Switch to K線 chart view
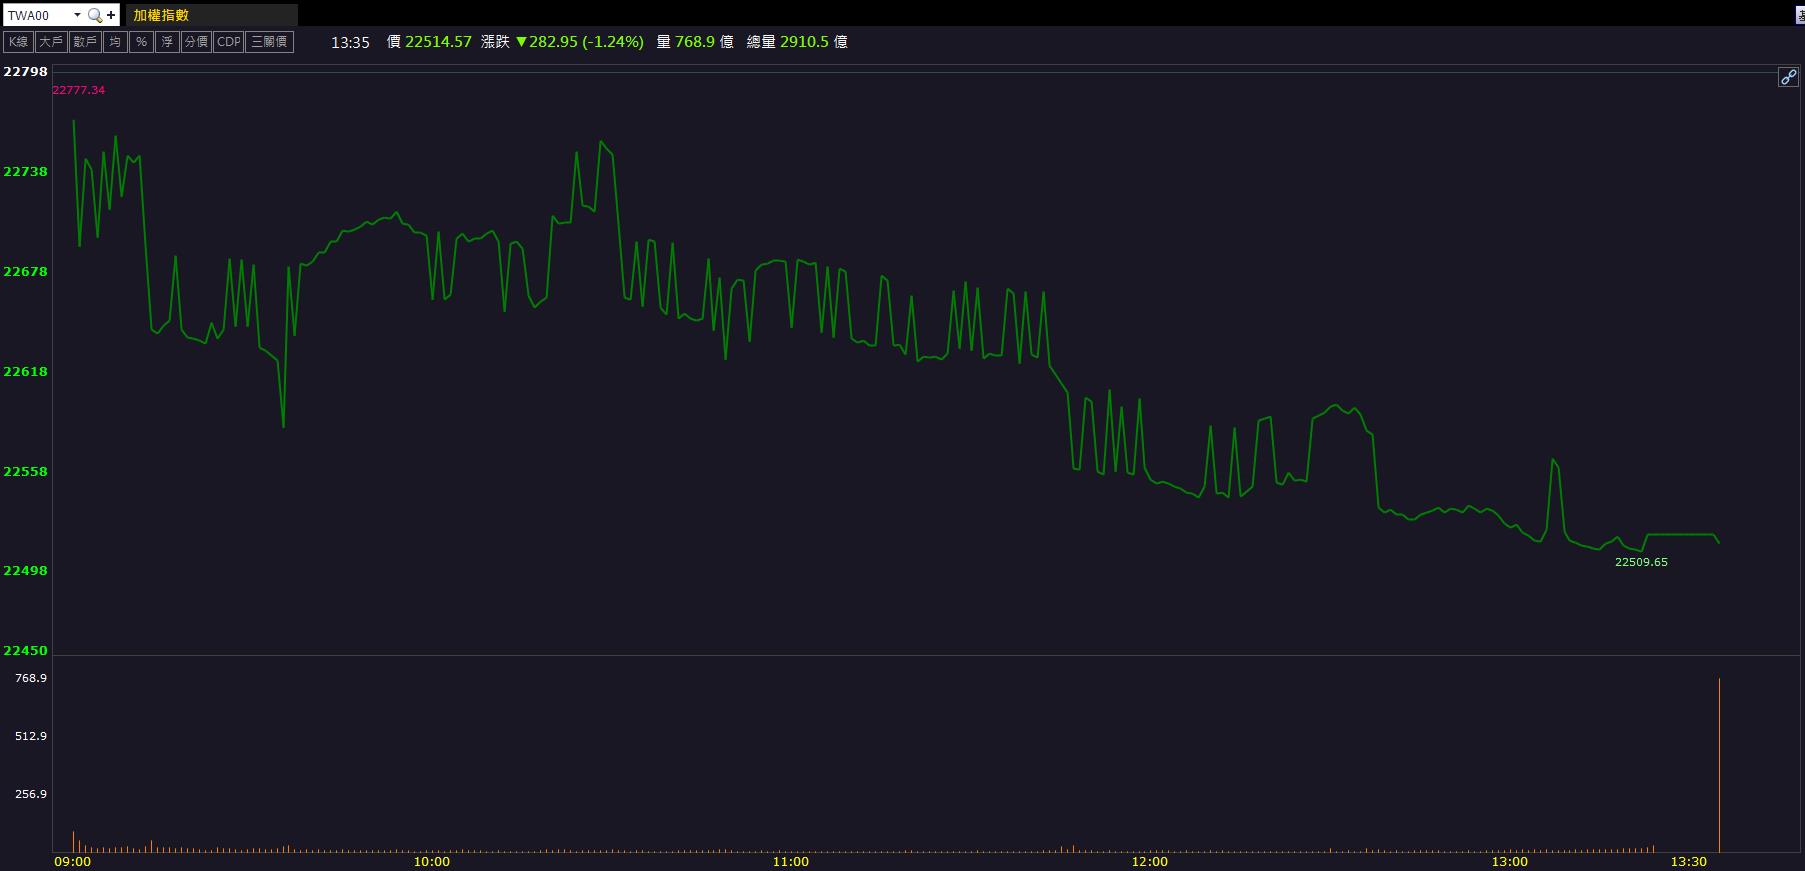This screenshot has width=1805, height=871. [x=18, y=42]
